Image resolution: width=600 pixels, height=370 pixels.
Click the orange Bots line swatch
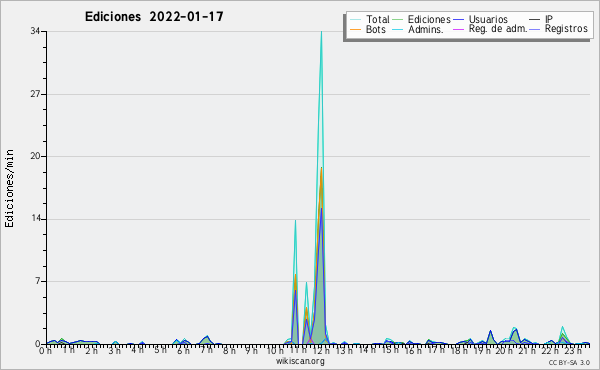(x=355, y=29)
